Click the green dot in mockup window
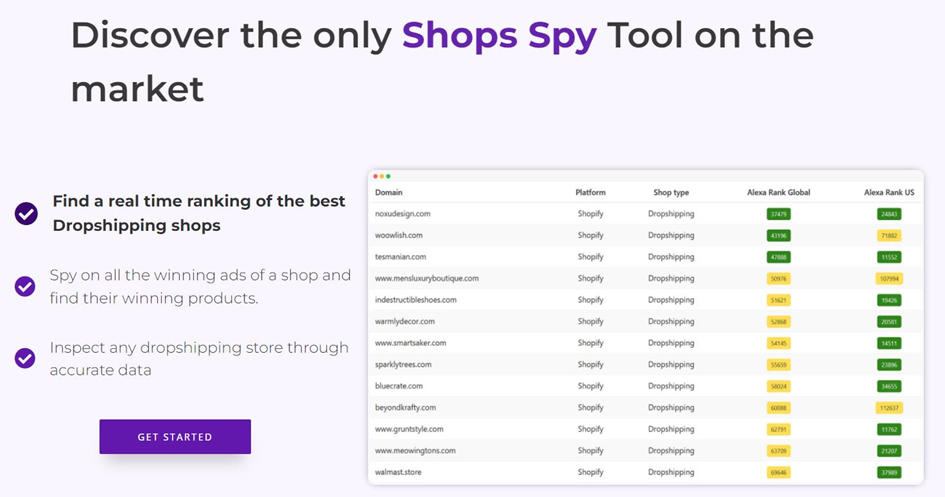945x497 pixels. click(x=388, y=177)
